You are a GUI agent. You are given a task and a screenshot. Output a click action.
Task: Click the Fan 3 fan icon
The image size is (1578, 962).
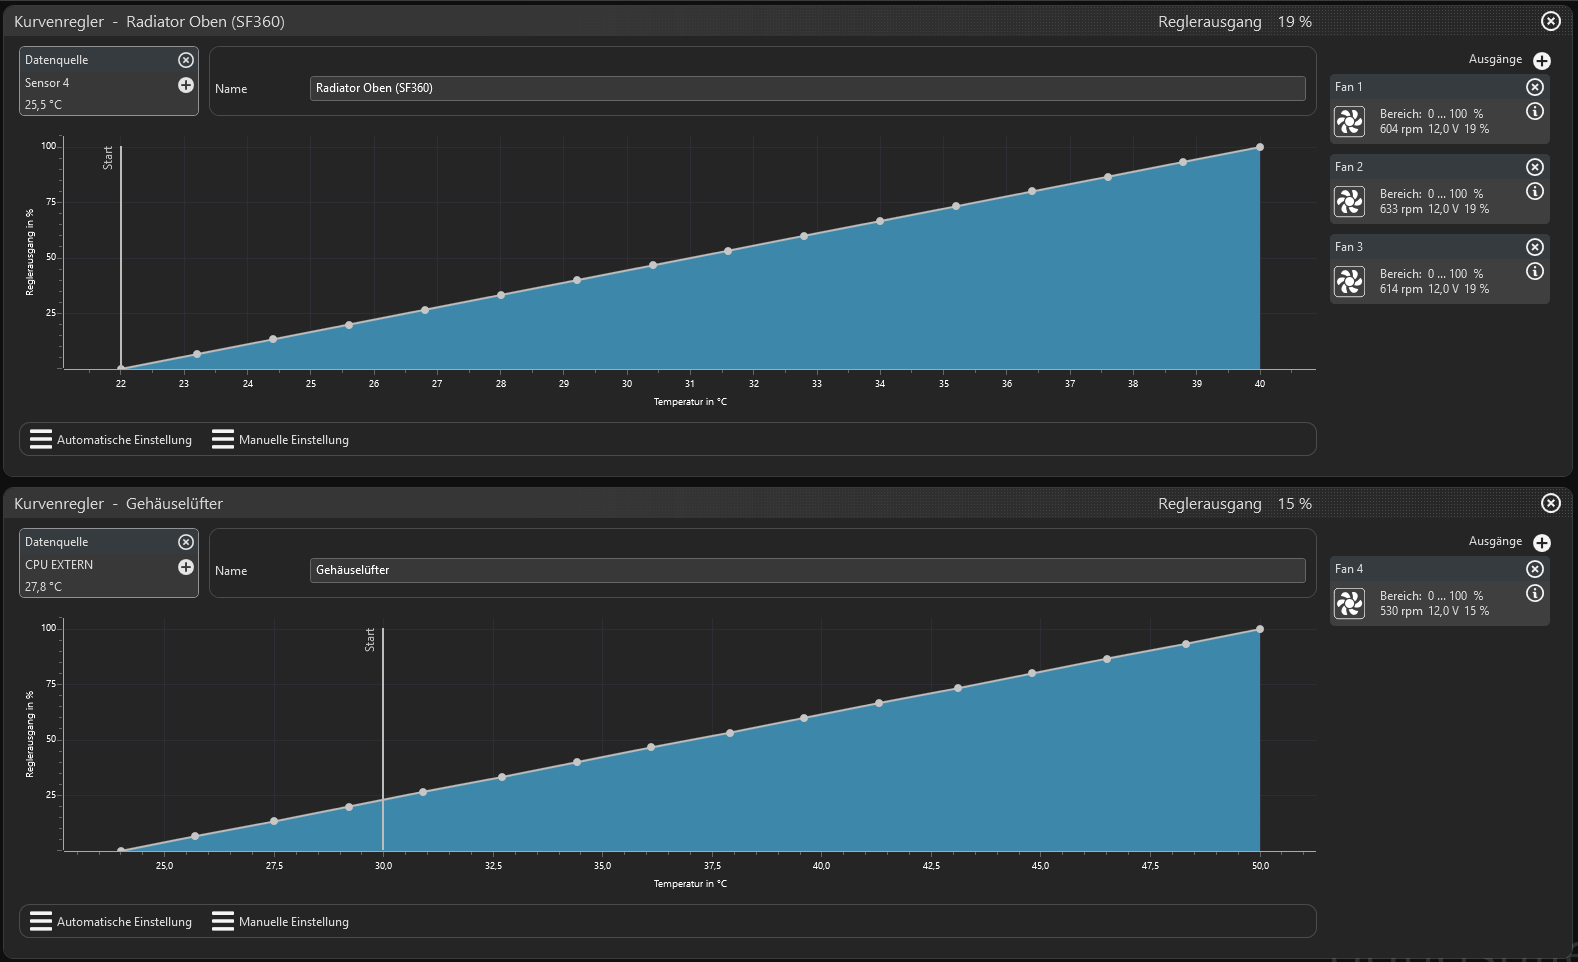(x=1350, y=282)
